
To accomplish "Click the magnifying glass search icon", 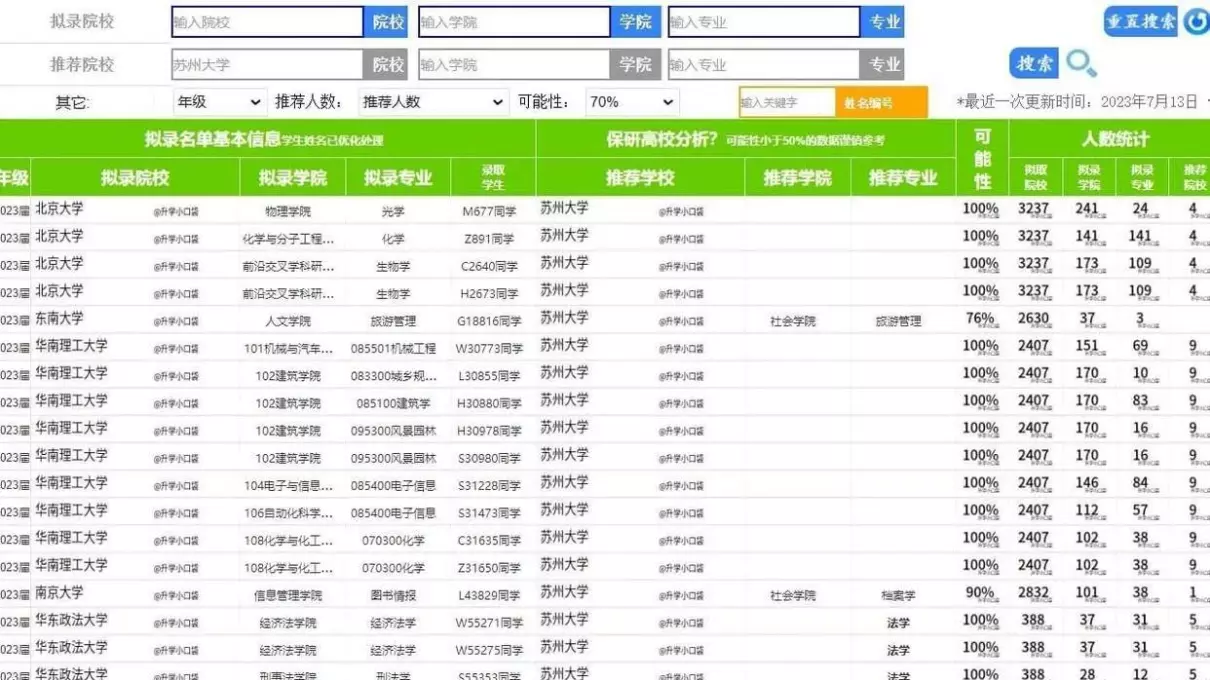I will point(1081,64).
